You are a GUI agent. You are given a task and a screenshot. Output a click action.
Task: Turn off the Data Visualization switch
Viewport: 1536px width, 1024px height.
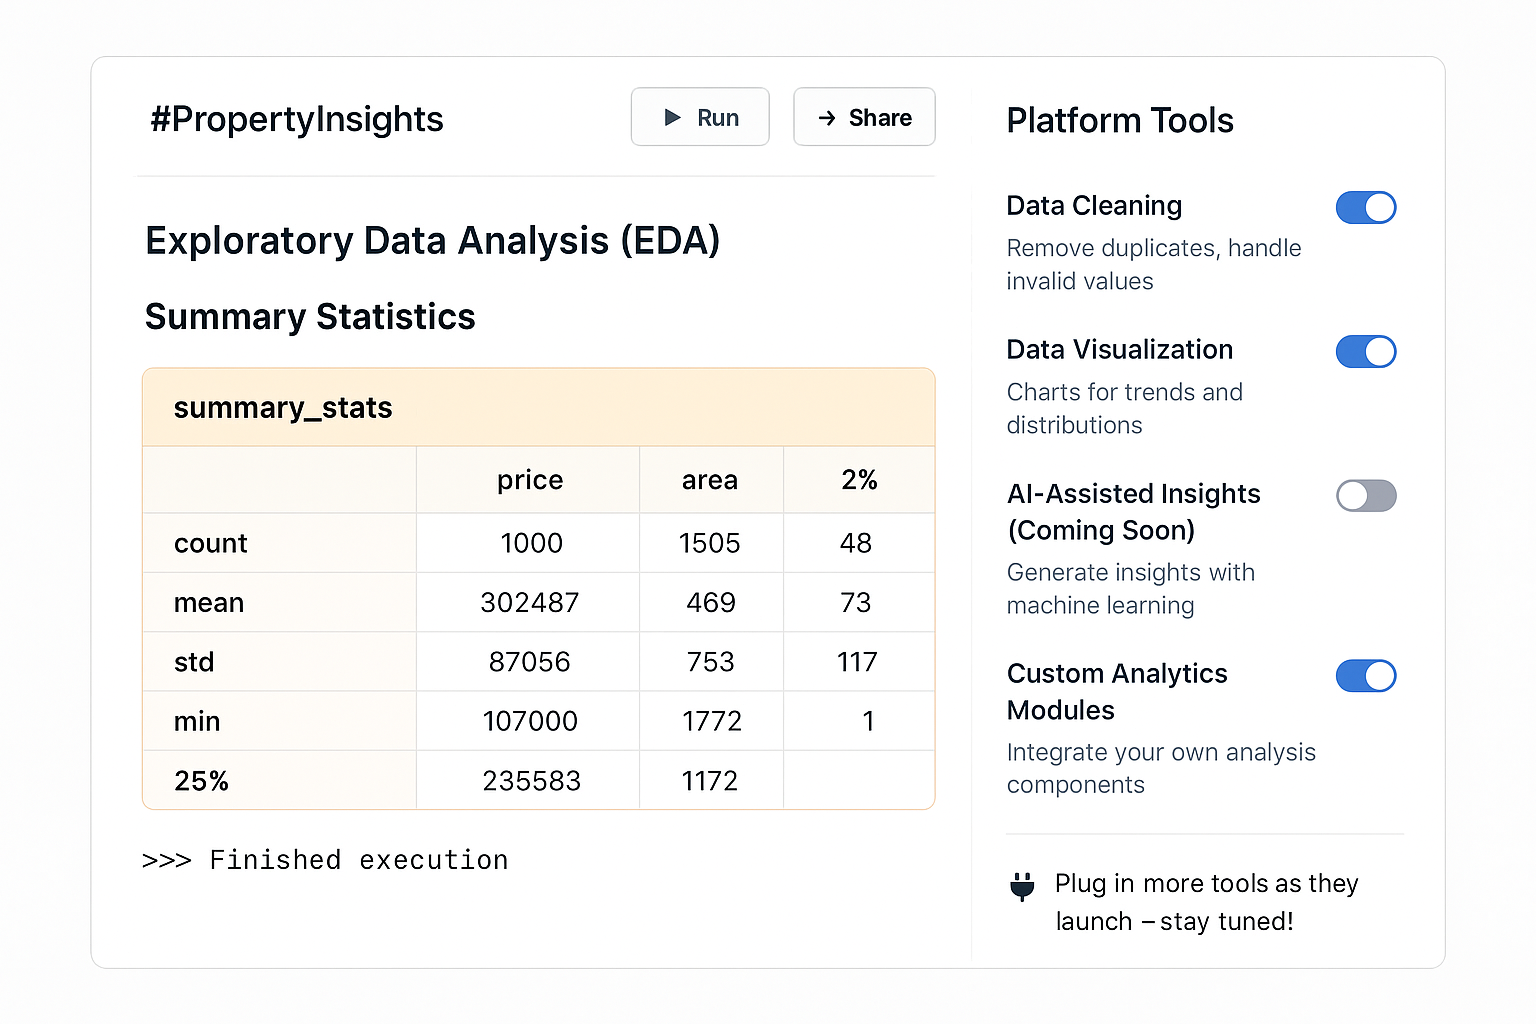(x=1366, y=351)
